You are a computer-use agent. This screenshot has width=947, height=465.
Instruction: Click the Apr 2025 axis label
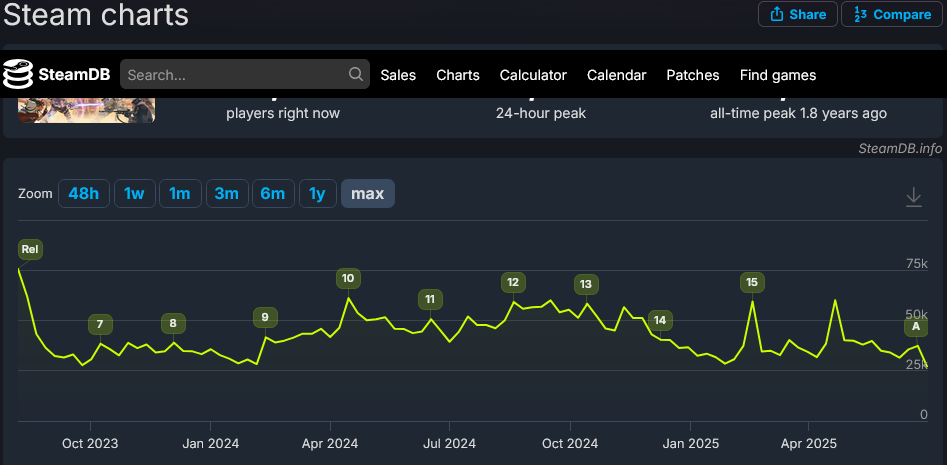click(809, 444)
